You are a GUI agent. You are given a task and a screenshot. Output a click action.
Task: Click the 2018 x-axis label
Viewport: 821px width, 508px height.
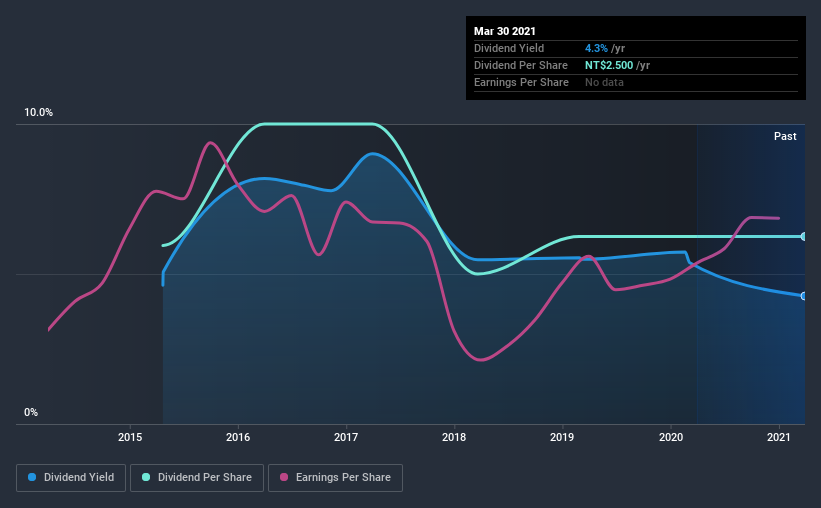point(454,437)
